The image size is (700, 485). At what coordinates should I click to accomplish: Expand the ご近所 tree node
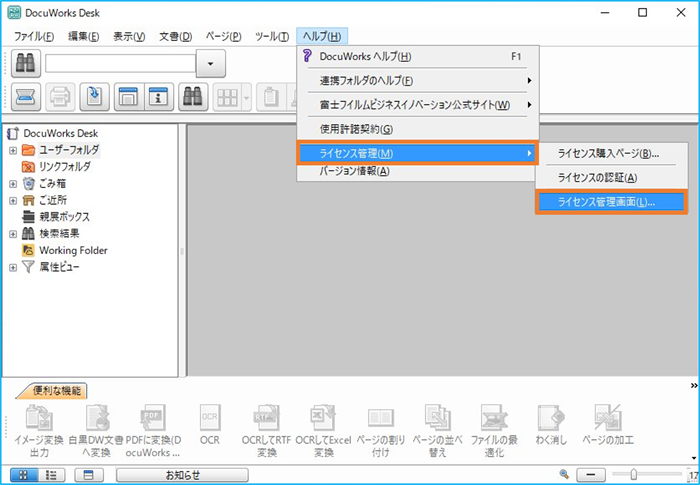13,201
